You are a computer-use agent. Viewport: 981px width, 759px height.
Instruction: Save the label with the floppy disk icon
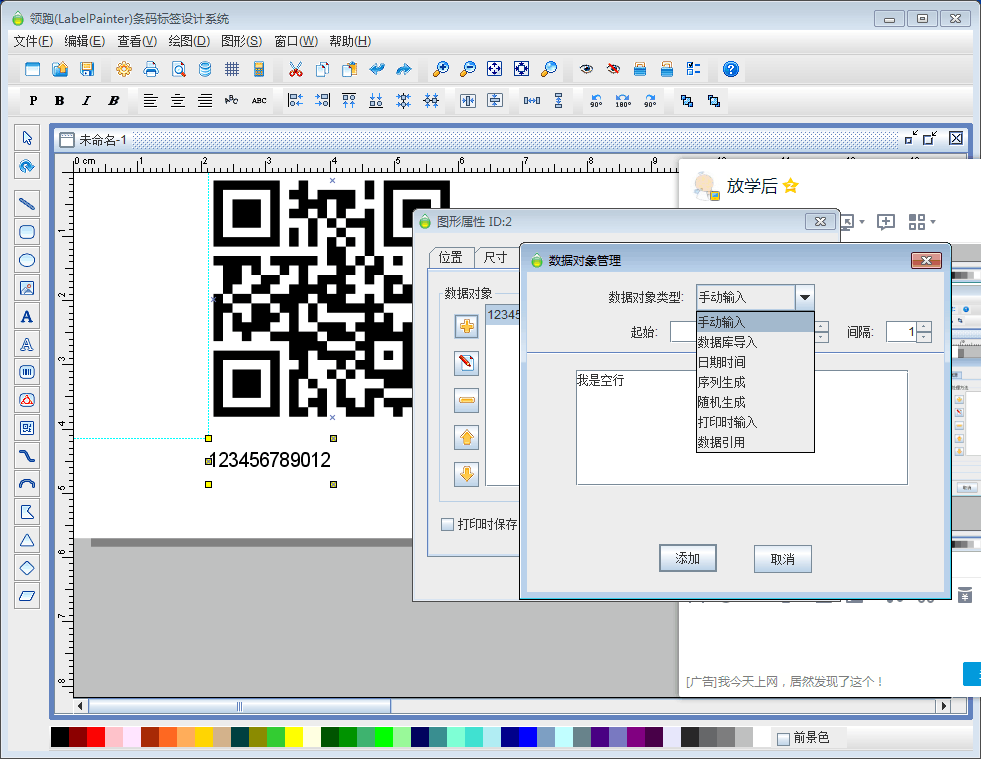point(87,69)
